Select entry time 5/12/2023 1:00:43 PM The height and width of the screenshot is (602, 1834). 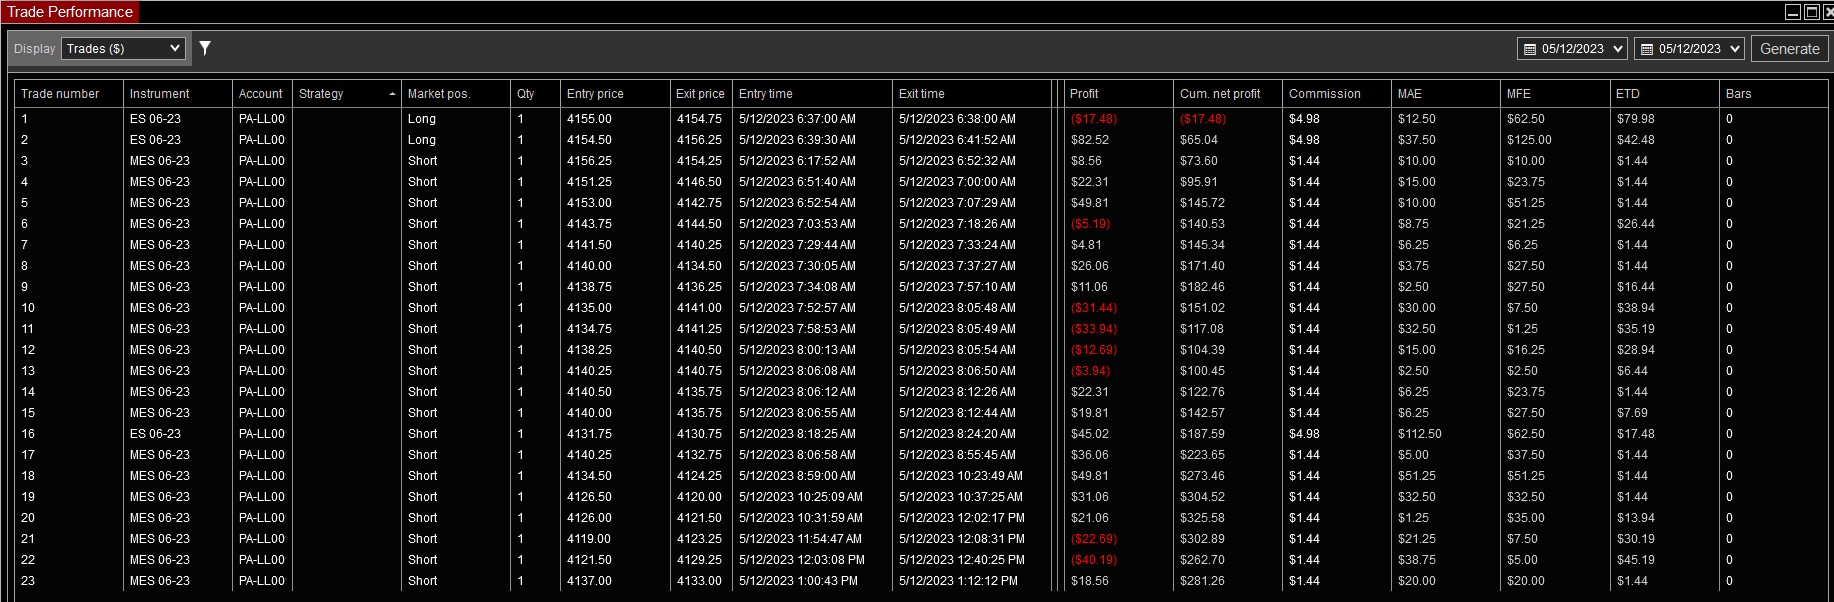tap(798, 581)
